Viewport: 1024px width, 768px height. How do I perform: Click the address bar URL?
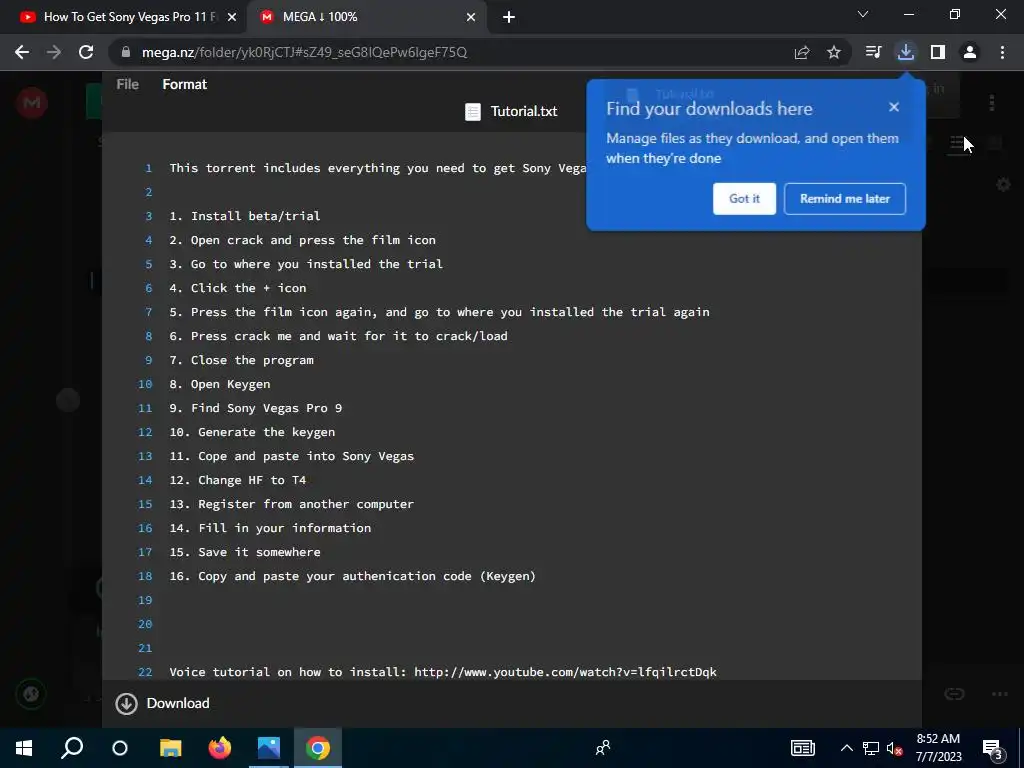304,52
